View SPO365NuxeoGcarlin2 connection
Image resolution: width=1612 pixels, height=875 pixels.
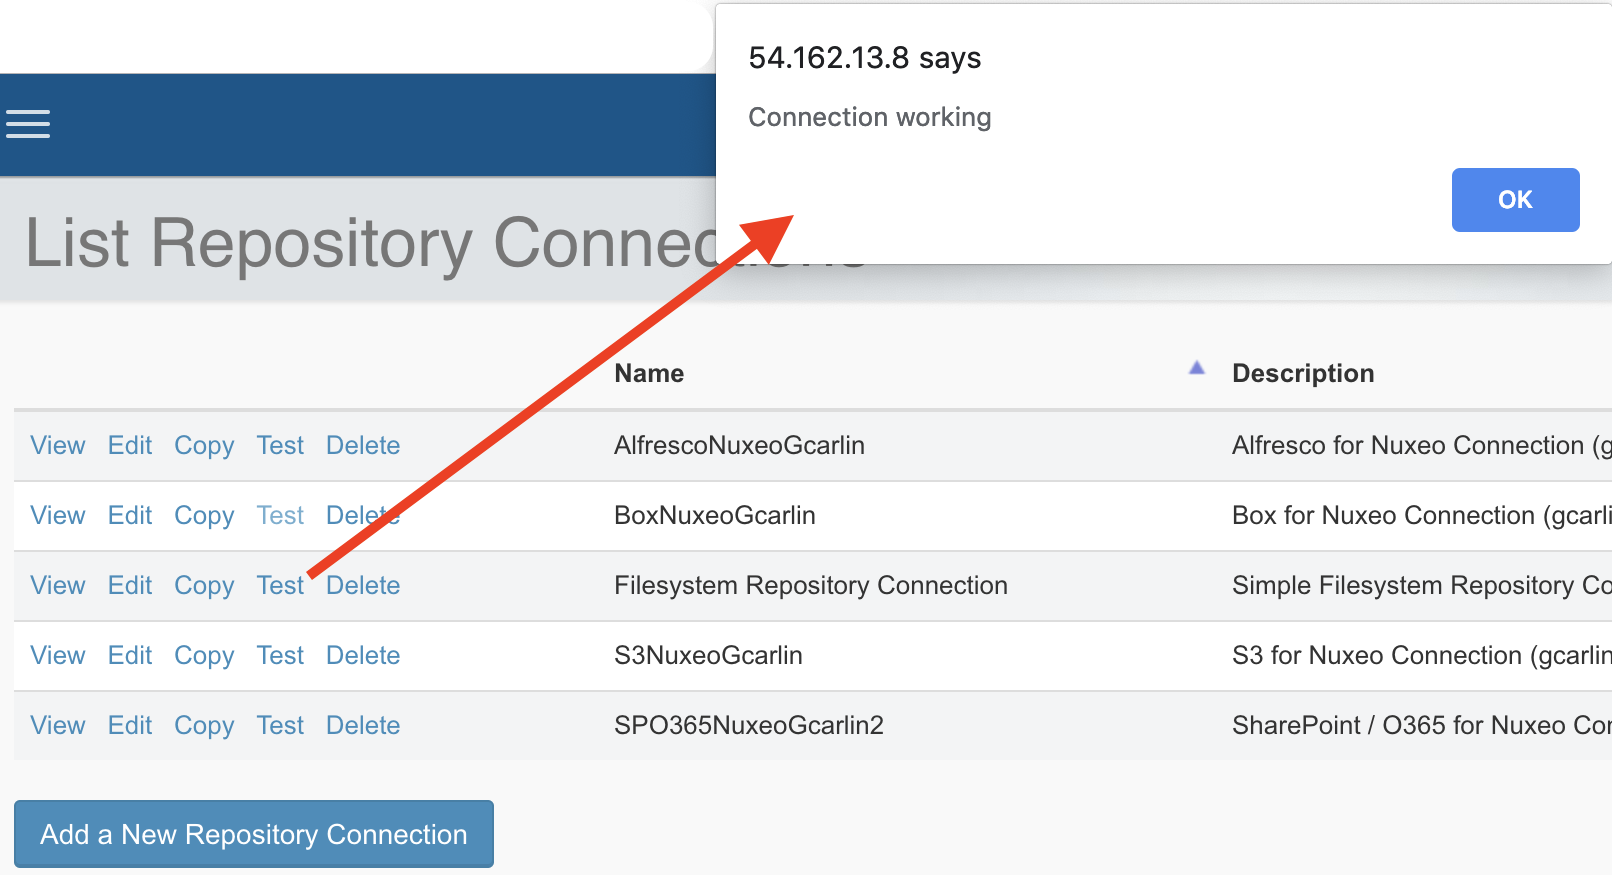(58, 725)
